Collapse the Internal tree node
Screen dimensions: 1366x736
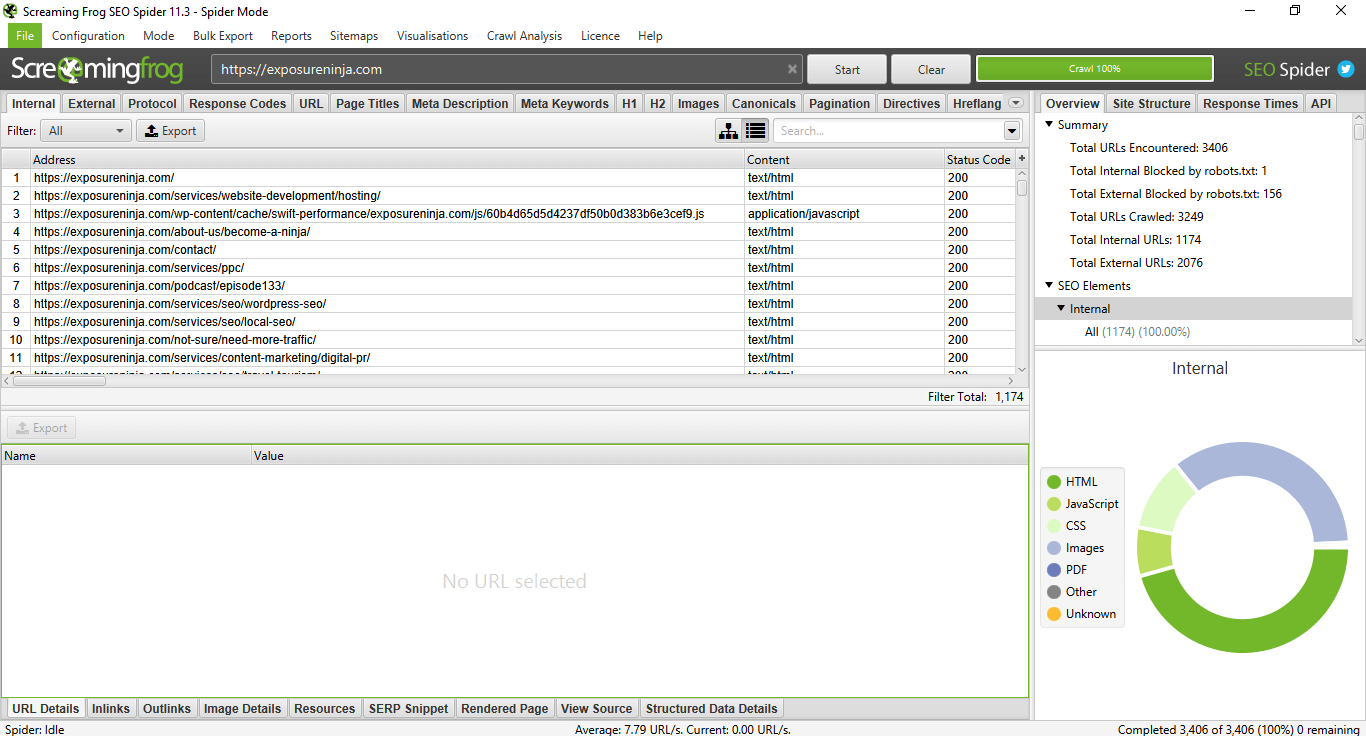point(1061,309)
